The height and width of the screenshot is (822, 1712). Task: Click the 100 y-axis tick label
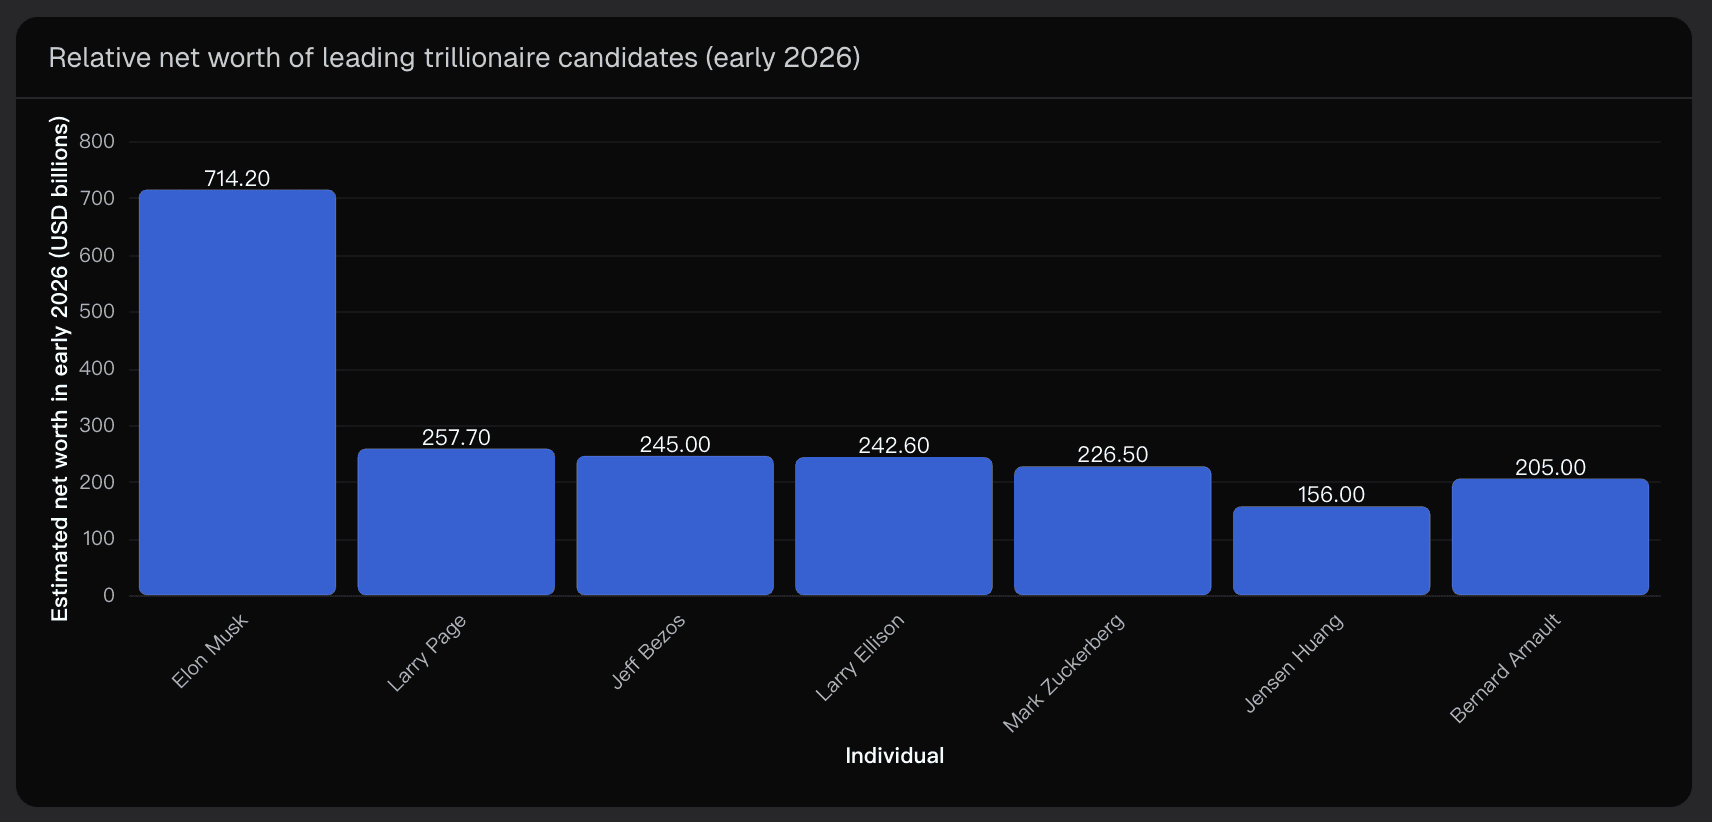coord(98,538)
